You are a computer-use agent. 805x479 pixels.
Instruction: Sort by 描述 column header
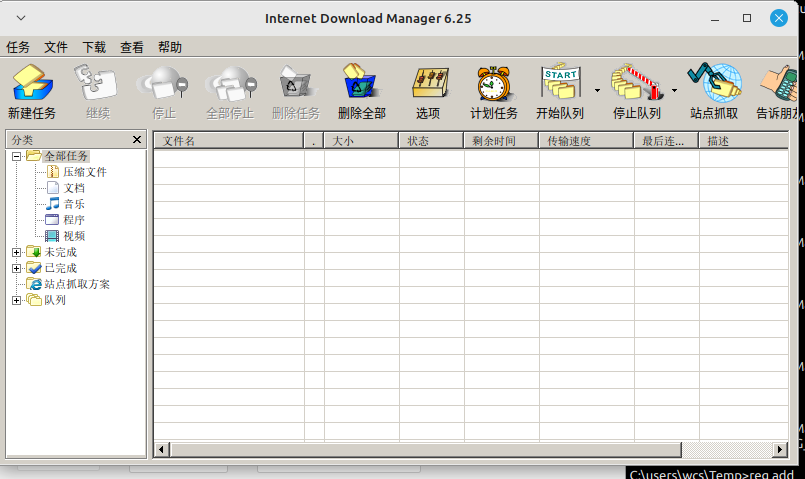[x=743, y=141]
